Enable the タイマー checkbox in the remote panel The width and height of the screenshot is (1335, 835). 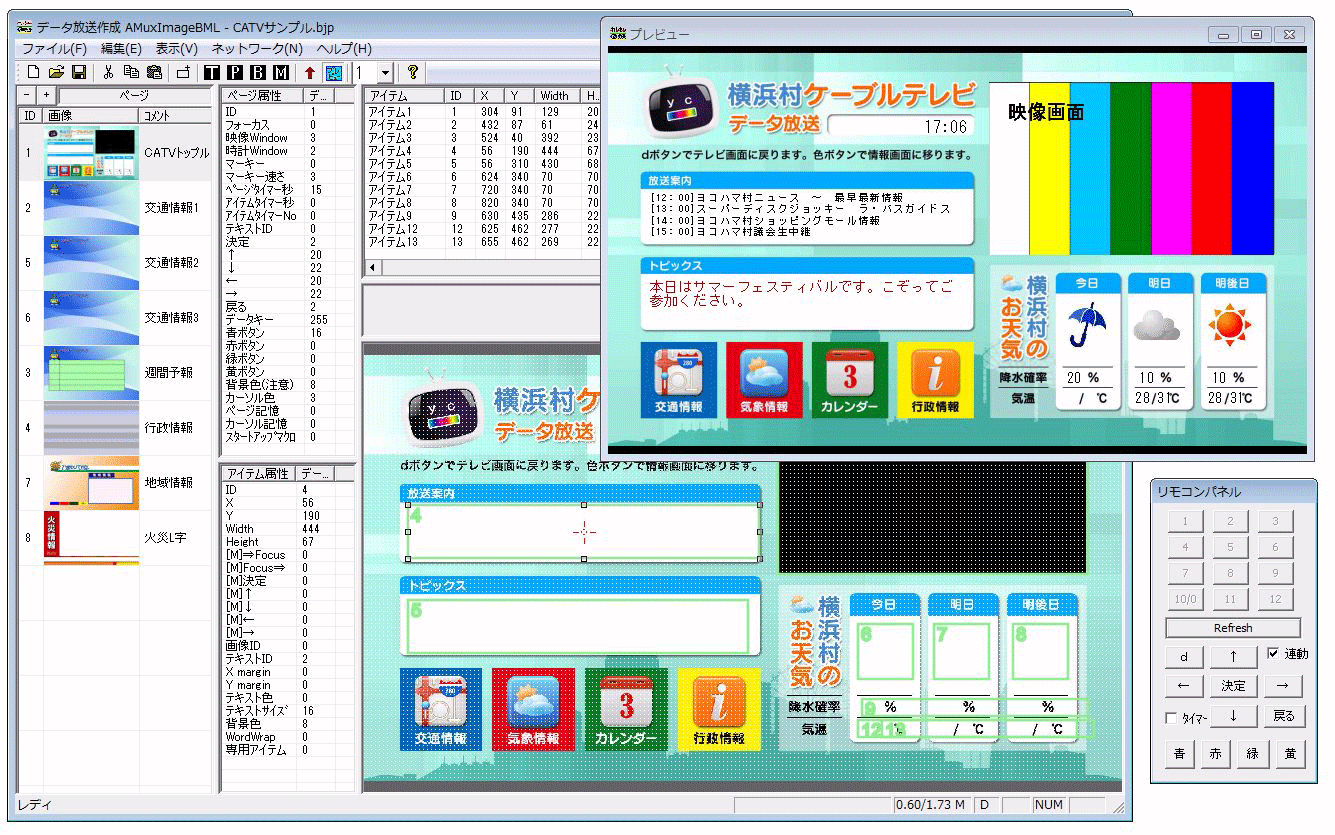[x=1171, y=718]
